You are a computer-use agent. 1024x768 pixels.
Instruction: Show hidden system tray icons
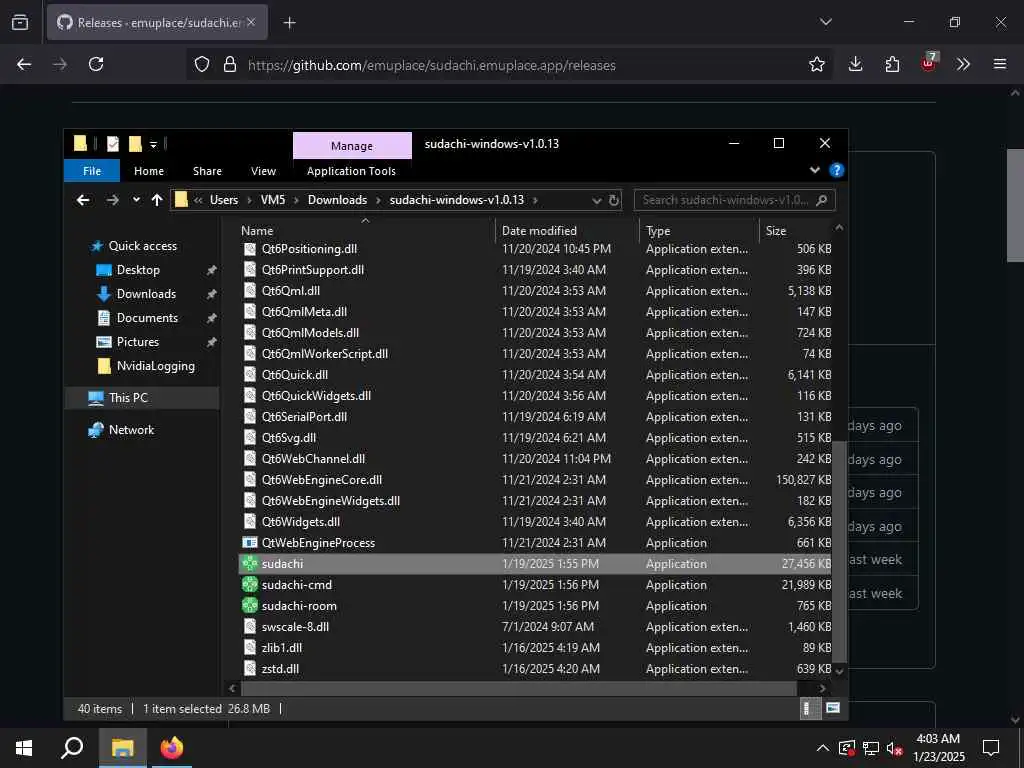[823, 748]
